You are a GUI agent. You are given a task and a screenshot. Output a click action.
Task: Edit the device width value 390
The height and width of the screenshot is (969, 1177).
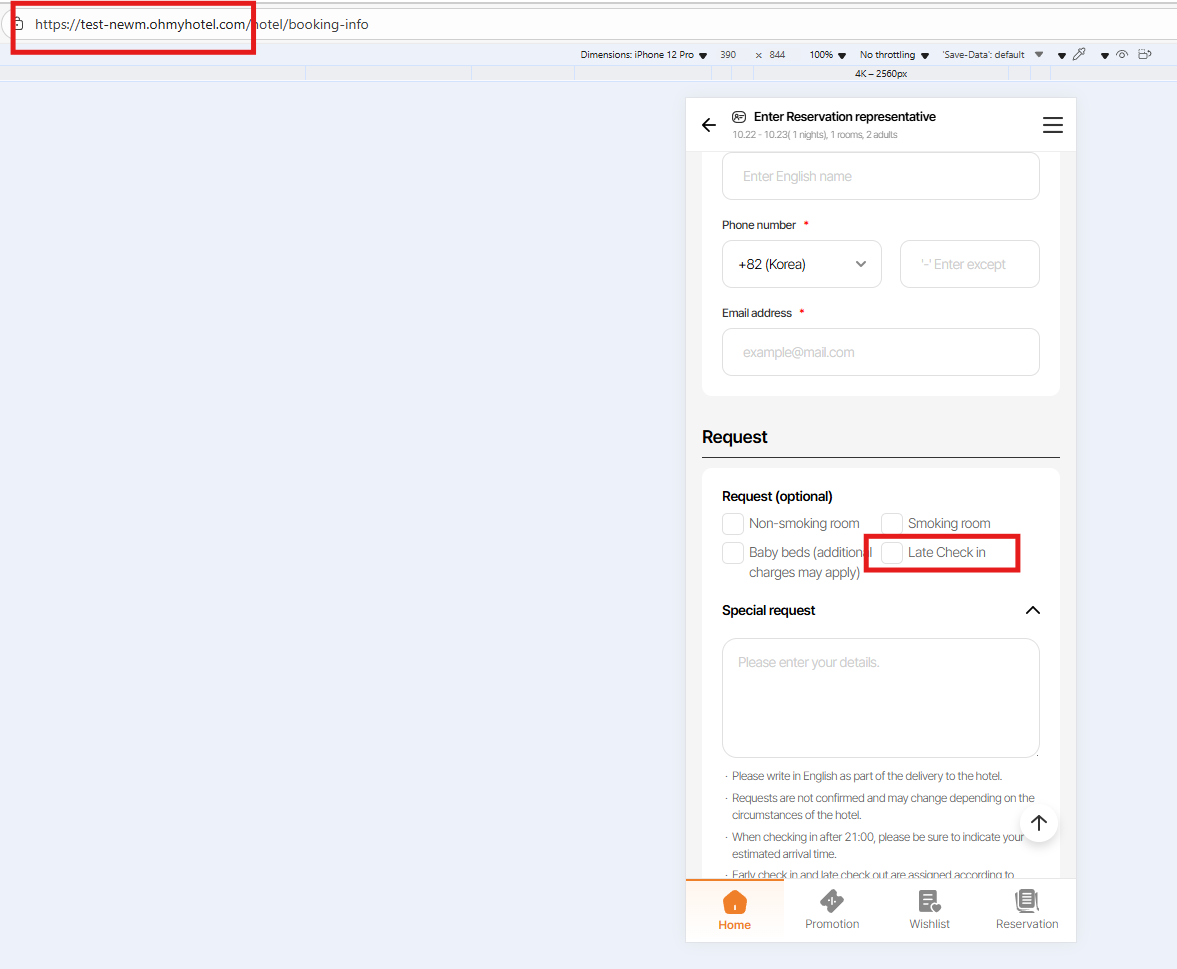[x=728, y=55]
